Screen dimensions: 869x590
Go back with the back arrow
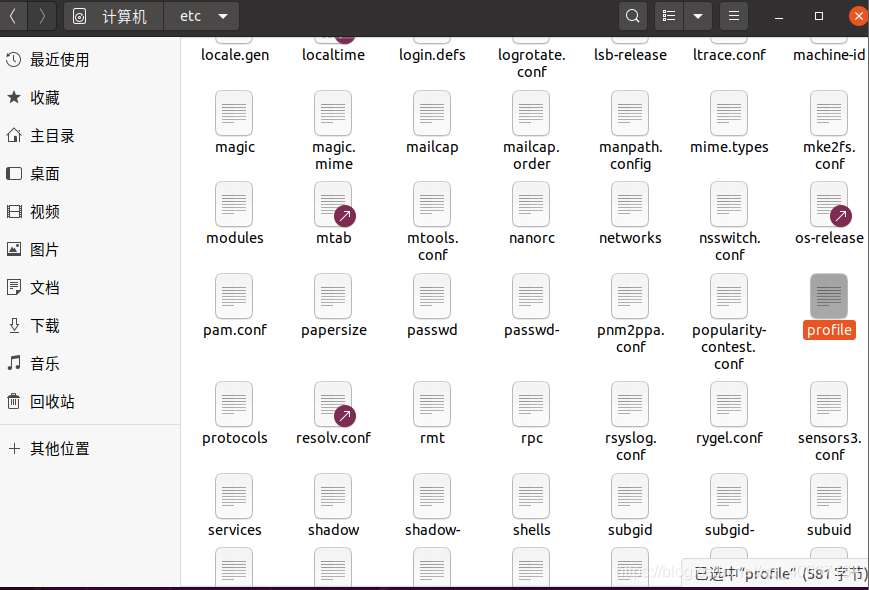pos(13,16)
